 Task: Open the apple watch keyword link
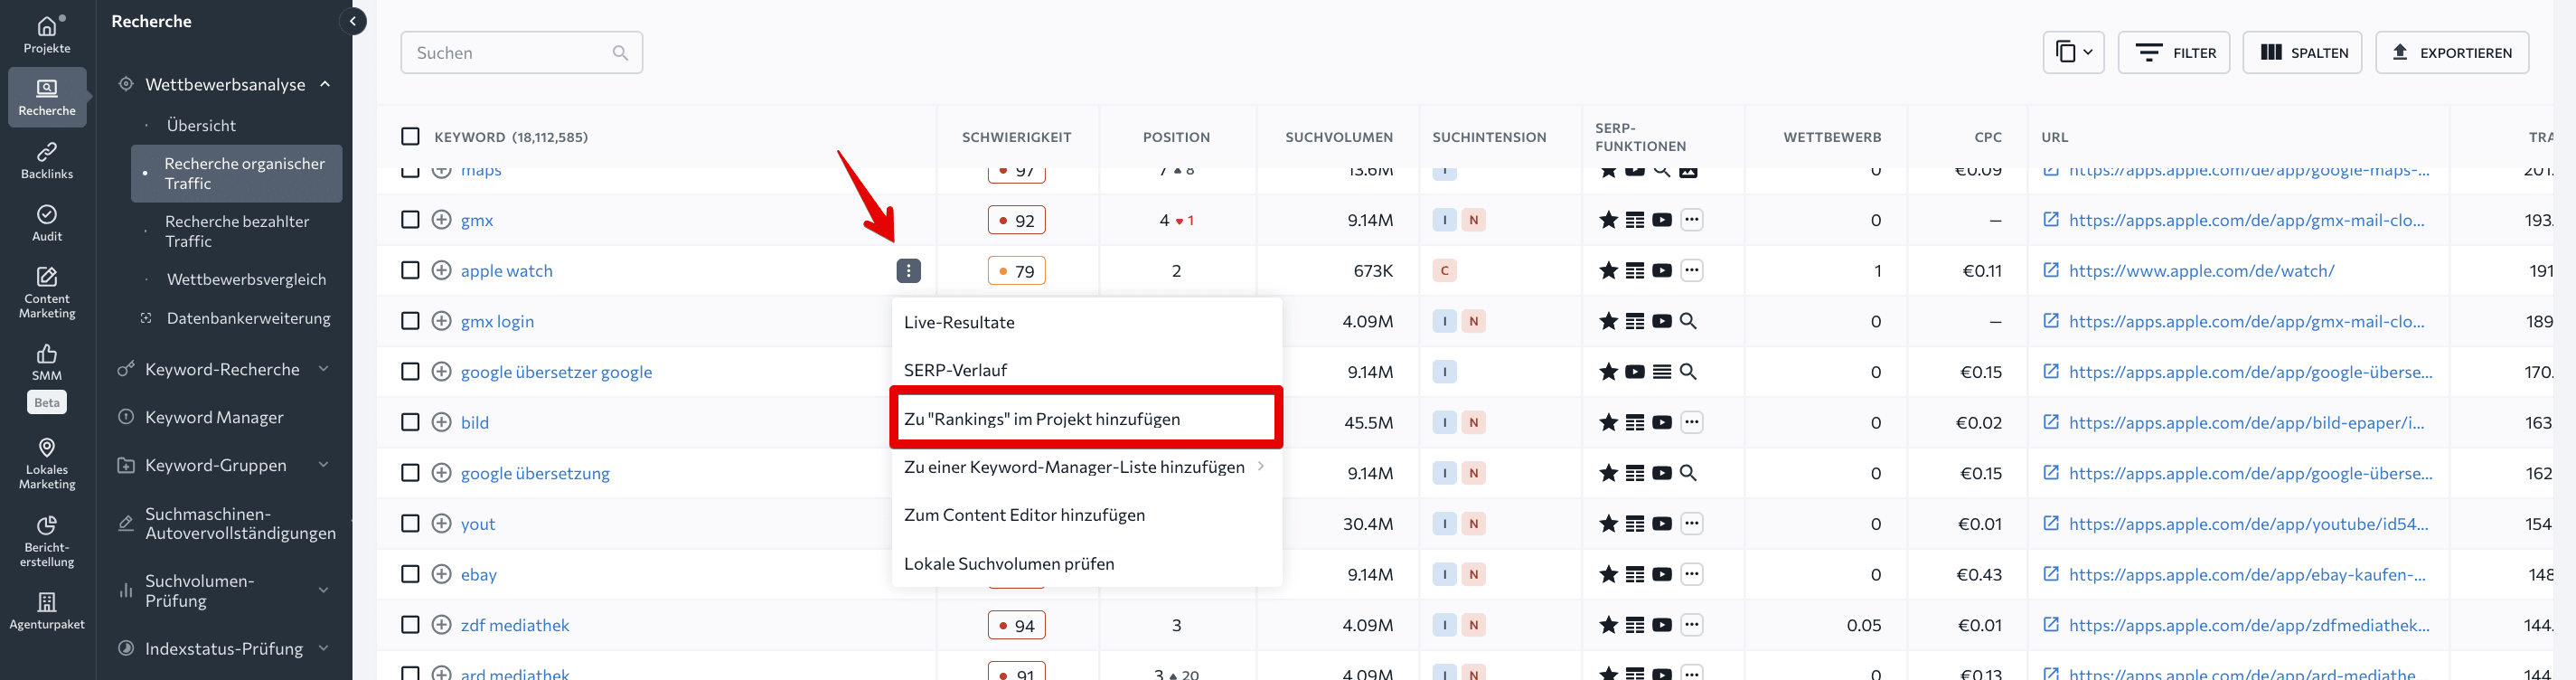[x=506, y=270]
